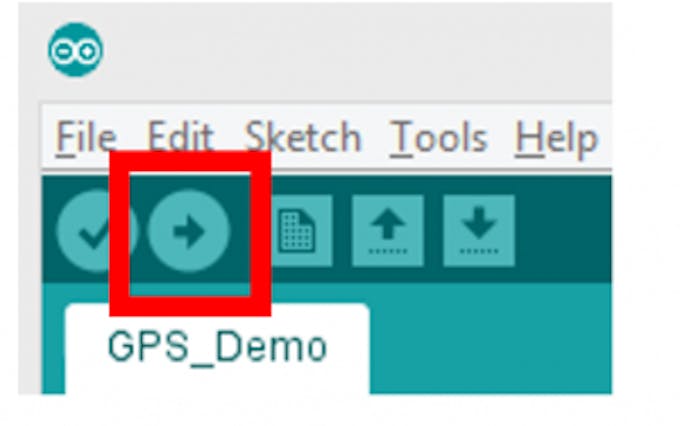
Task: Open a sketch using the up-arrow icon
Action: [388, 231]
